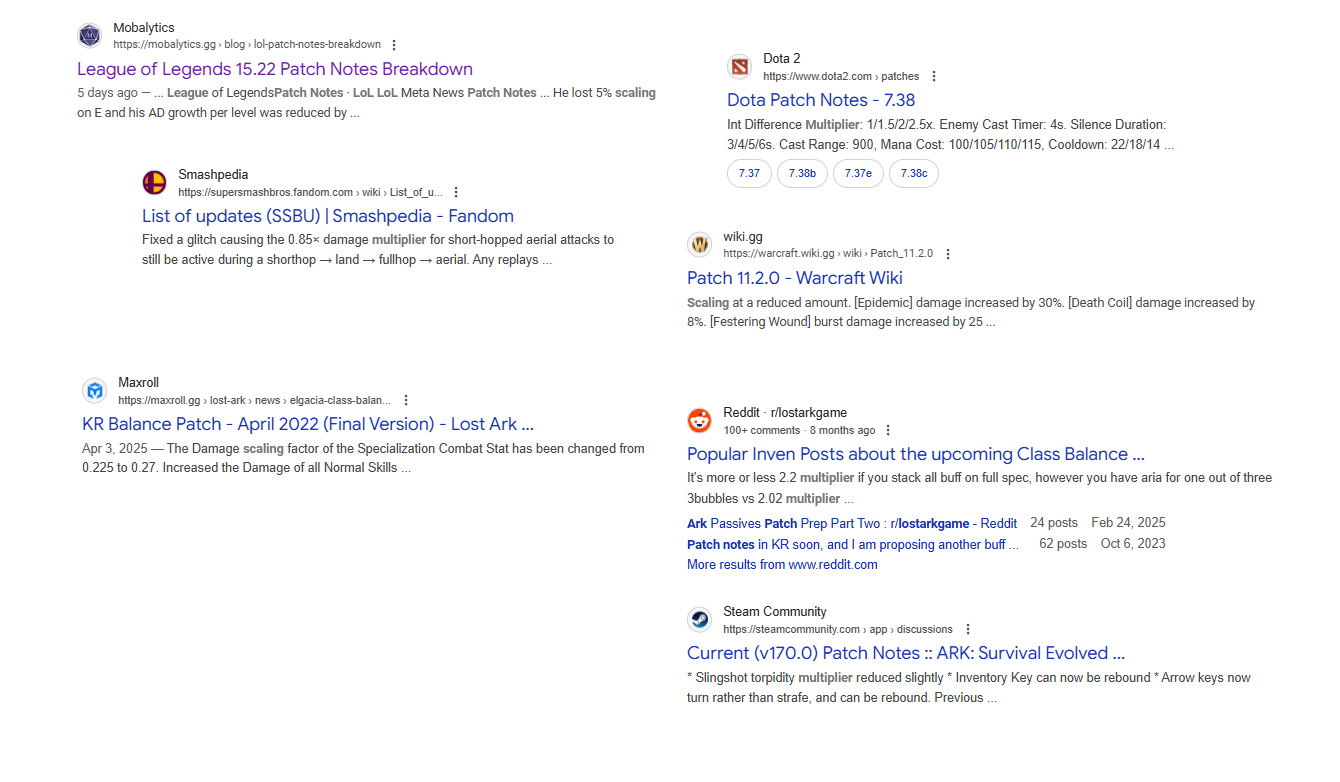Click the Dota 2 site favicon
This screenshot has width=1340, height=782.
tap(740, 67)
